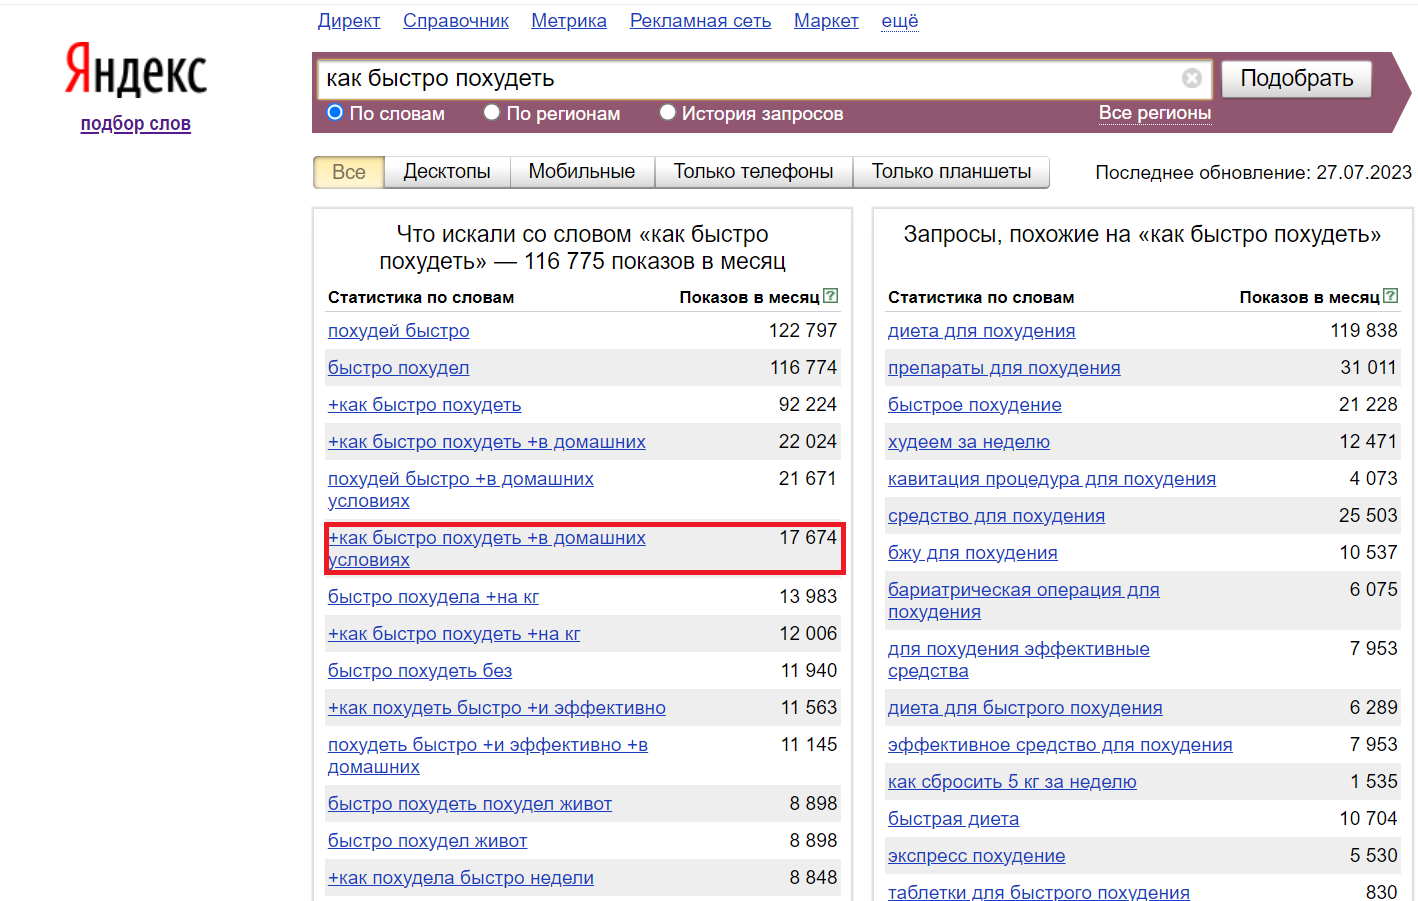Click the 'Подобрать' button

1297,79
